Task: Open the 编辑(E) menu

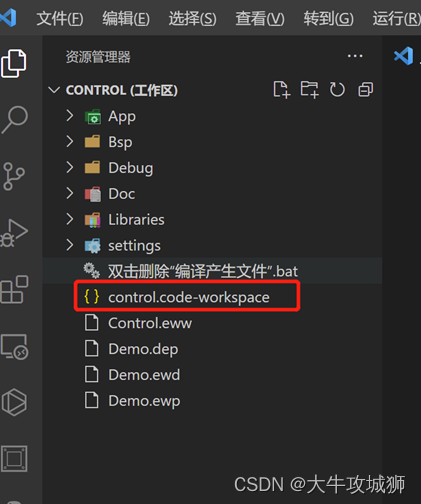Action: [126, 18]
